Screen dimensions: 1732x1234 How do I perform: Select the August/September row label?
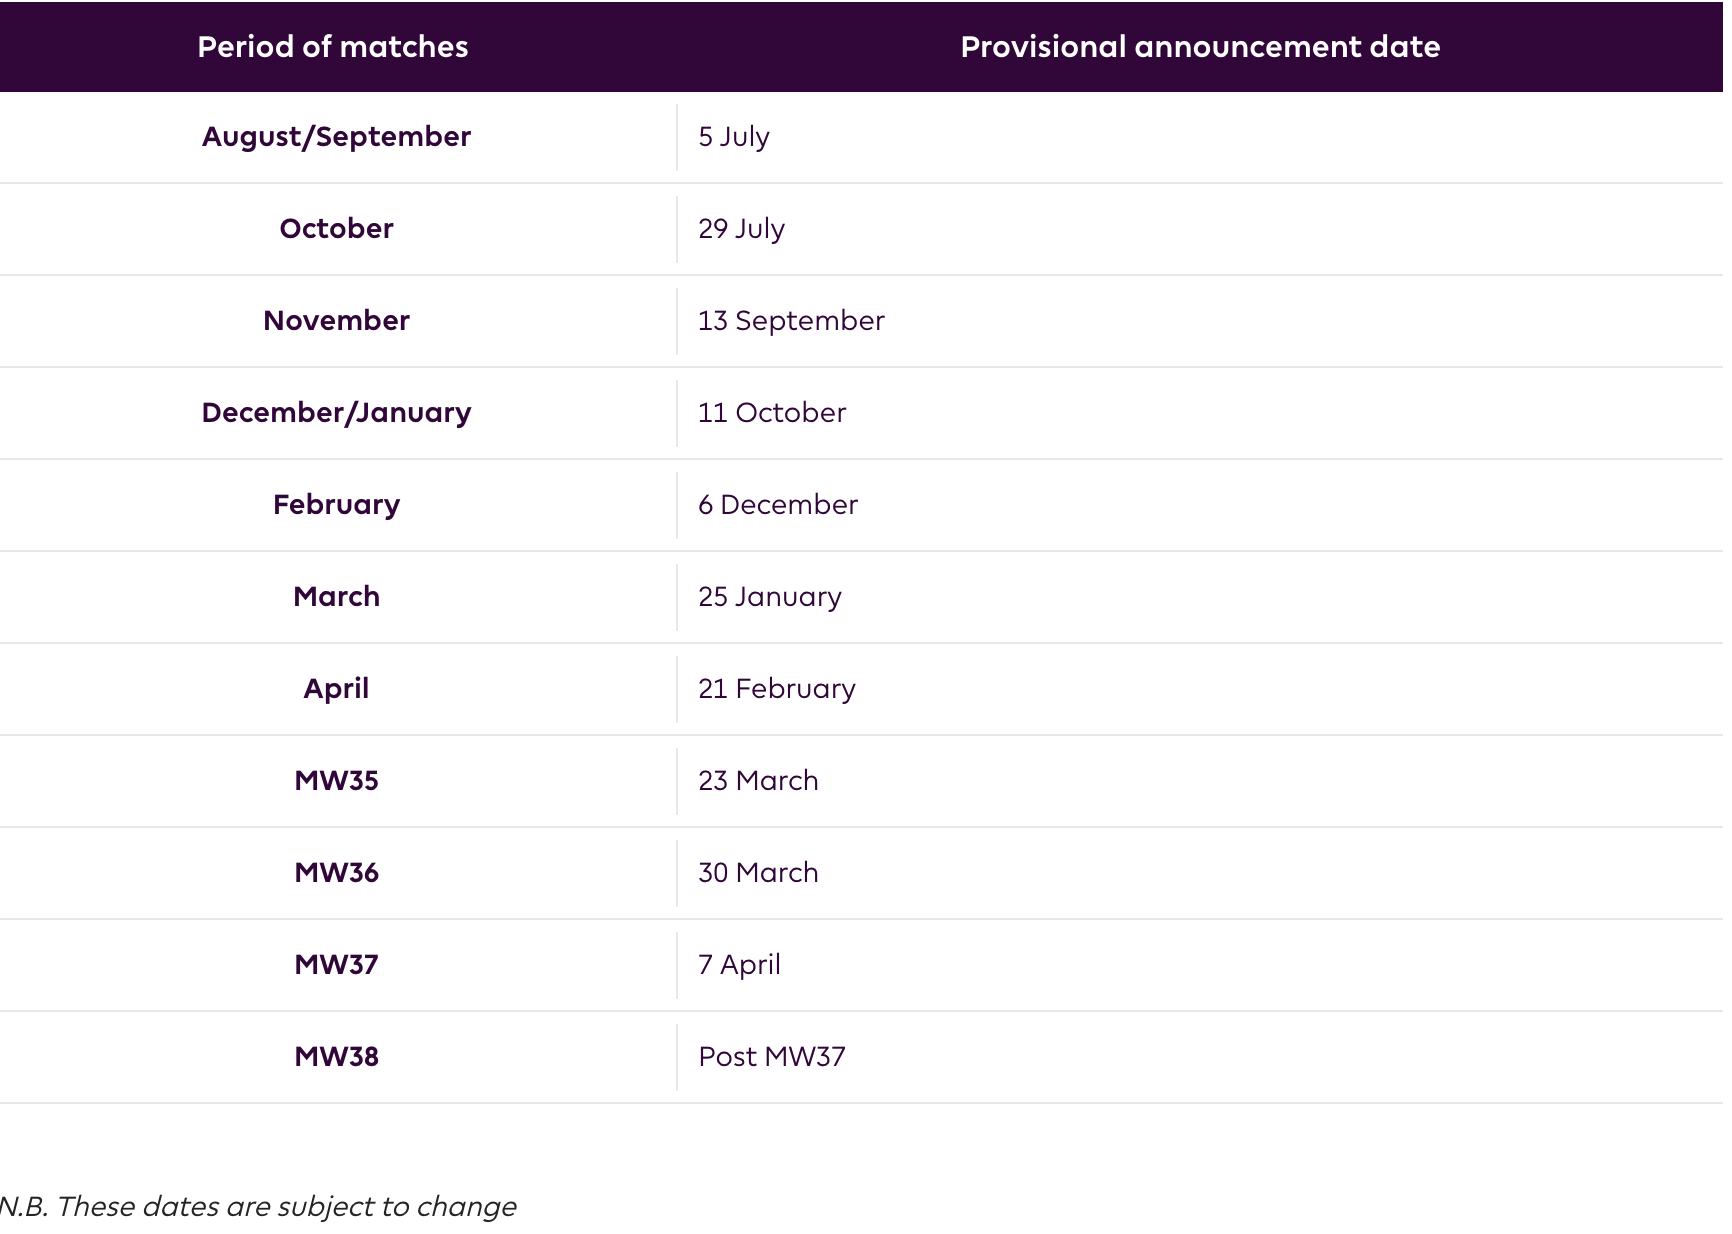tap(336, 137)
